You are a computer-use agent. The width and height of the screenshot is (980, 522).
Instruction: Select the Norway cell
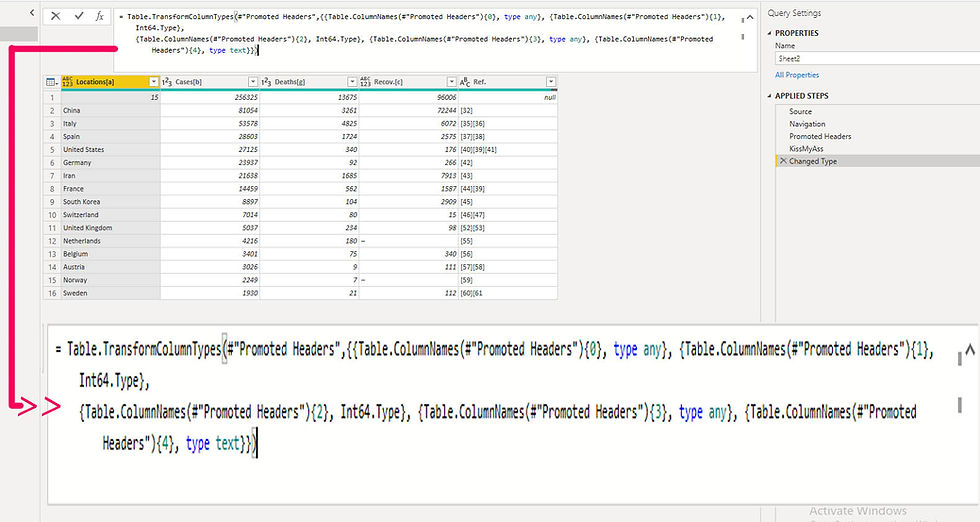pyautogui.click(x=110, y=280)
